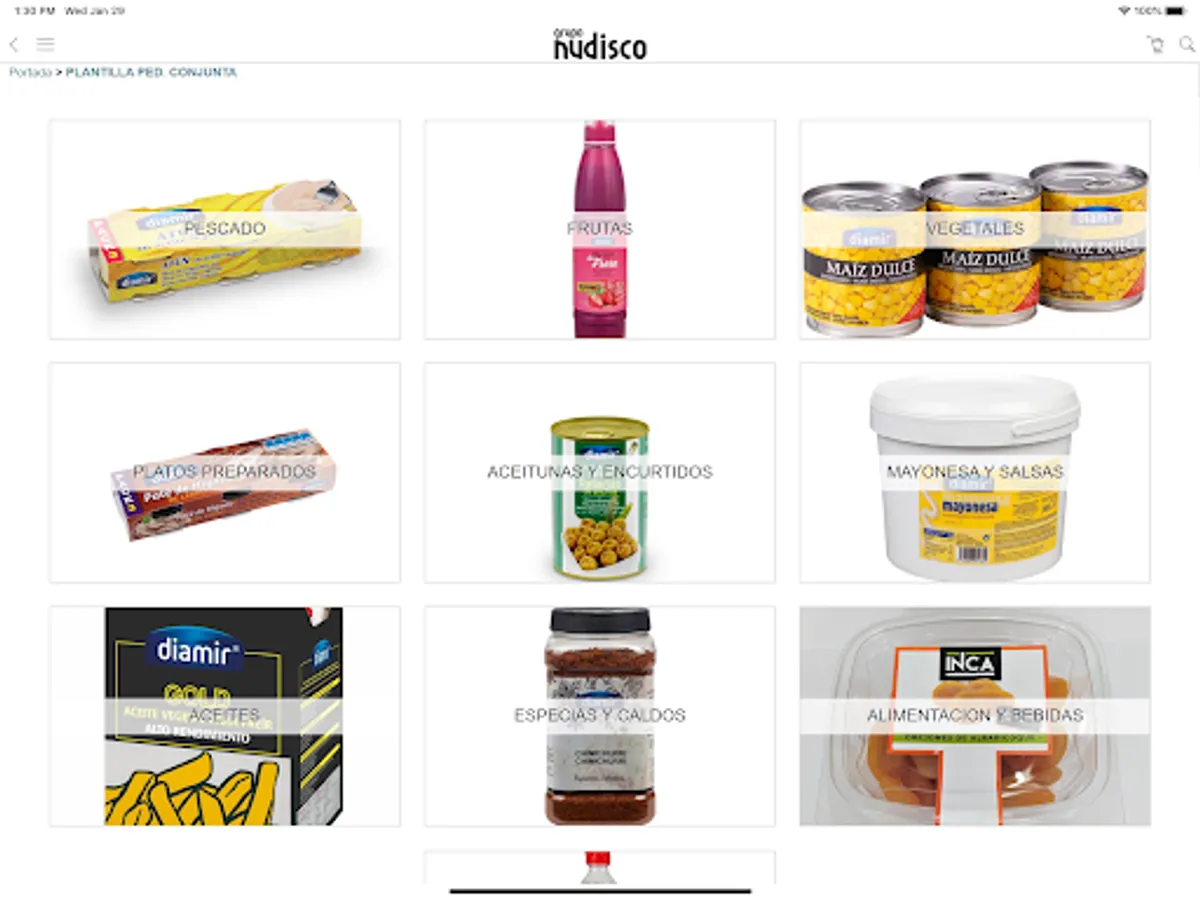Screen dimensions: 1200x900
Task: Tap the grupo nudisco logo
Action: (600, 43)
